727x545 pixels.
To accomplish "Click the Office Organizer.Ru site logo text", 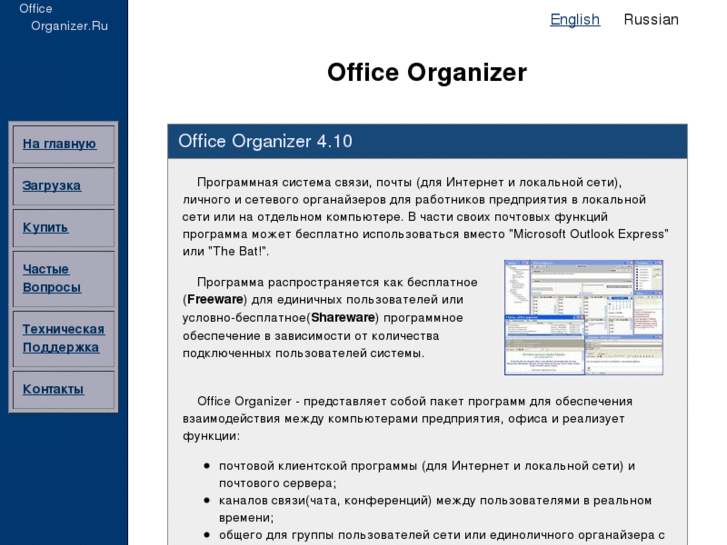I will 63,17.
